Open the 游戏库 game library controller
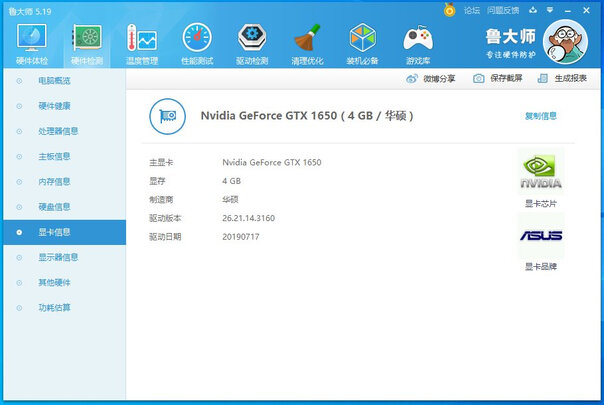Screen dimensions: 604x405 coord(417,42)
